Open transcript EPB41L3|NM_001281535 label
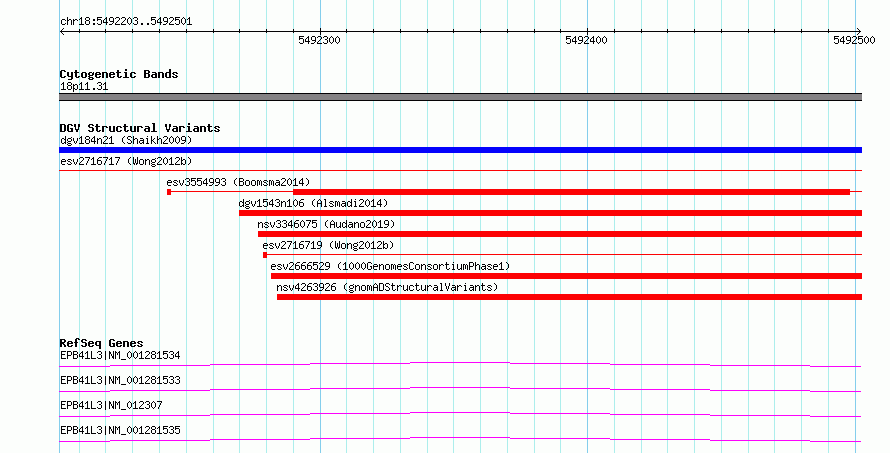Screen dimensions: 890x453 tap(120, 430)
